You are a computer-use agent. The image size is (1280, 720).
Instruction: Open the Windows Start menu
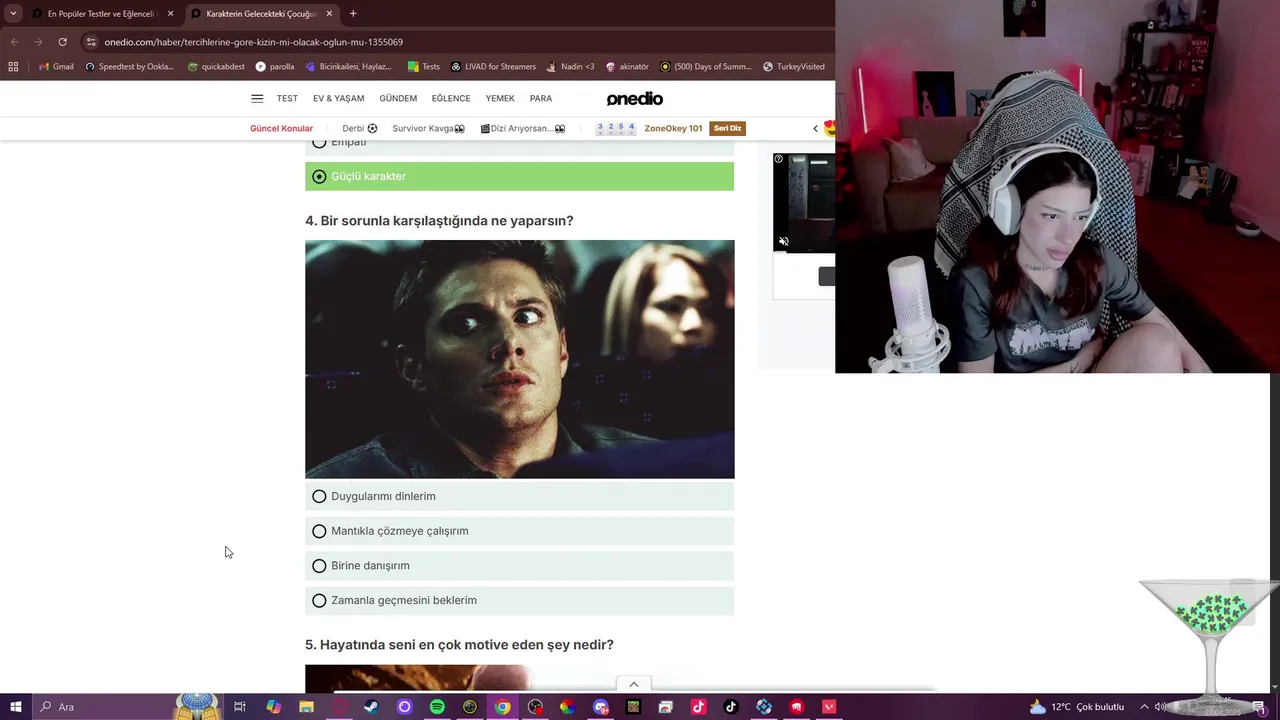point(15,707)
